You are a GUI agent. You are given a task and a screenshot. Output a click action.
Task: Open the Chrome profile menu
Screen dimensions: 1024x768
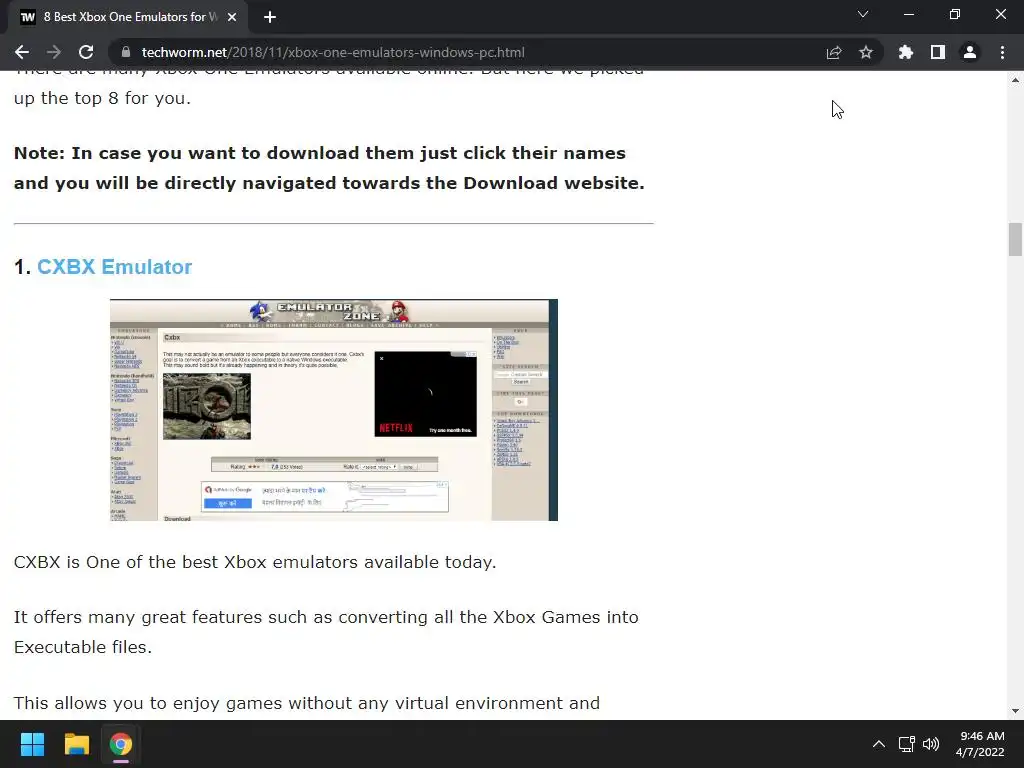click(x=970, y=52)
